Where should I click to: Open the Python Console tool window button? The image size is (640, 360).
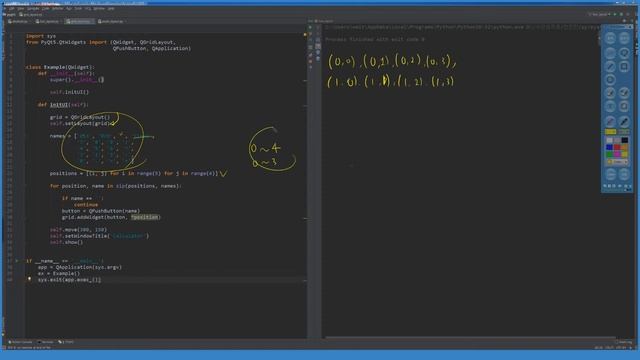pos(20,342)
